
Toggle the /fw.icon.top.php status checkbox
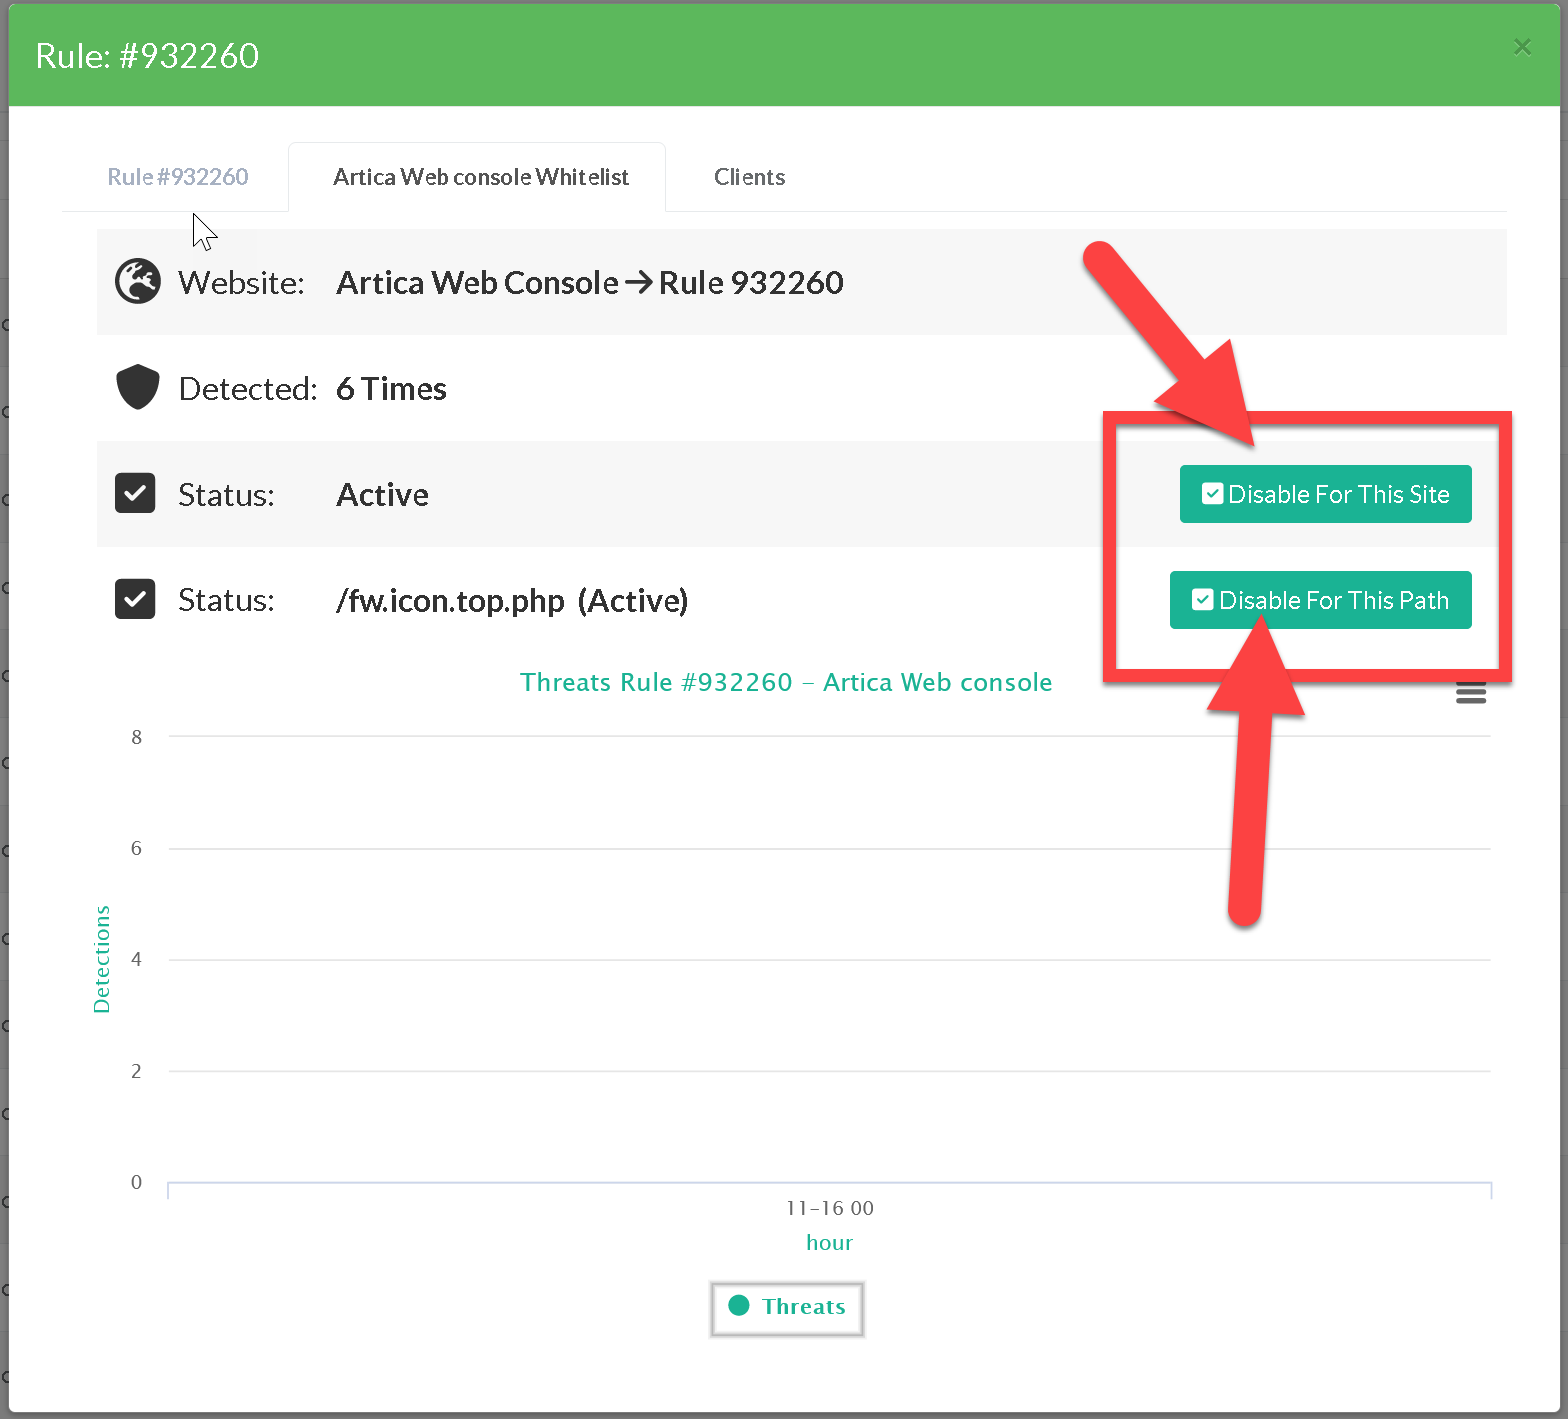tap(135, 600)
